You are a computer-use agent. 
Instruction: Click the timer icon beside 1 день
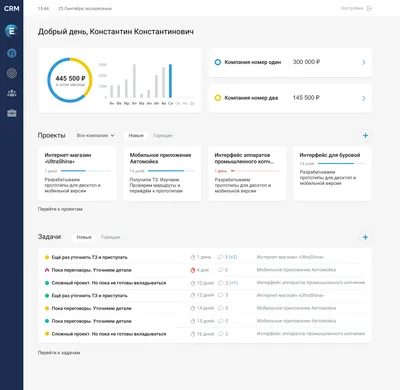(x=192, y=257)
